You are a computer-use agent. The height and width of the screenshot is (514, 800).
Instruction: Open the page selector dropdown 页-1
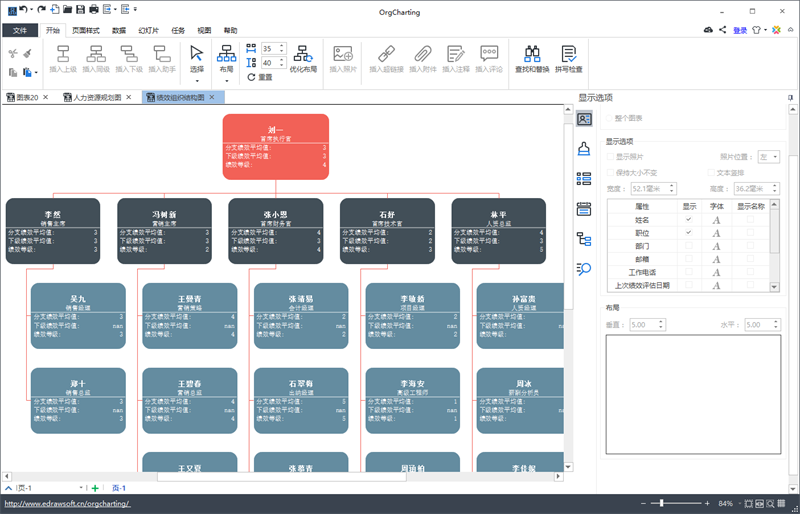point(81,488)
